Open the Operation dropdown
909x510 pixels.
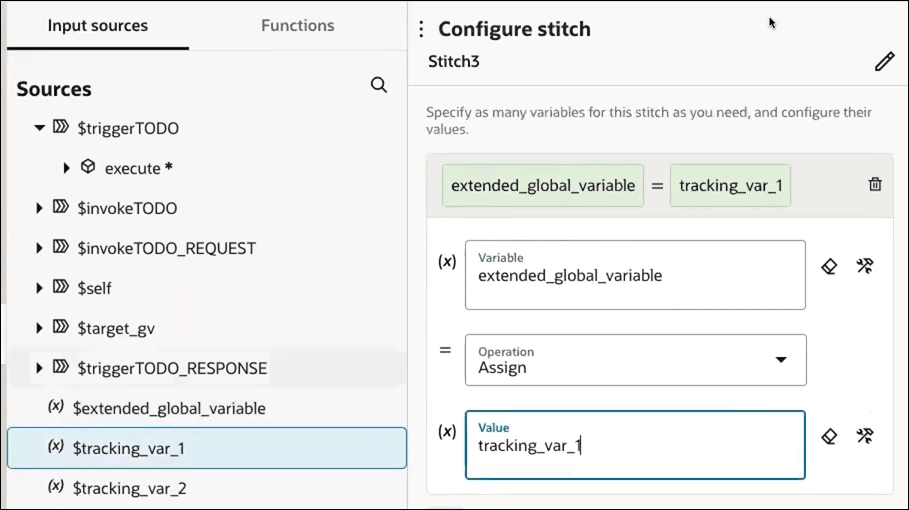[781, 360]
